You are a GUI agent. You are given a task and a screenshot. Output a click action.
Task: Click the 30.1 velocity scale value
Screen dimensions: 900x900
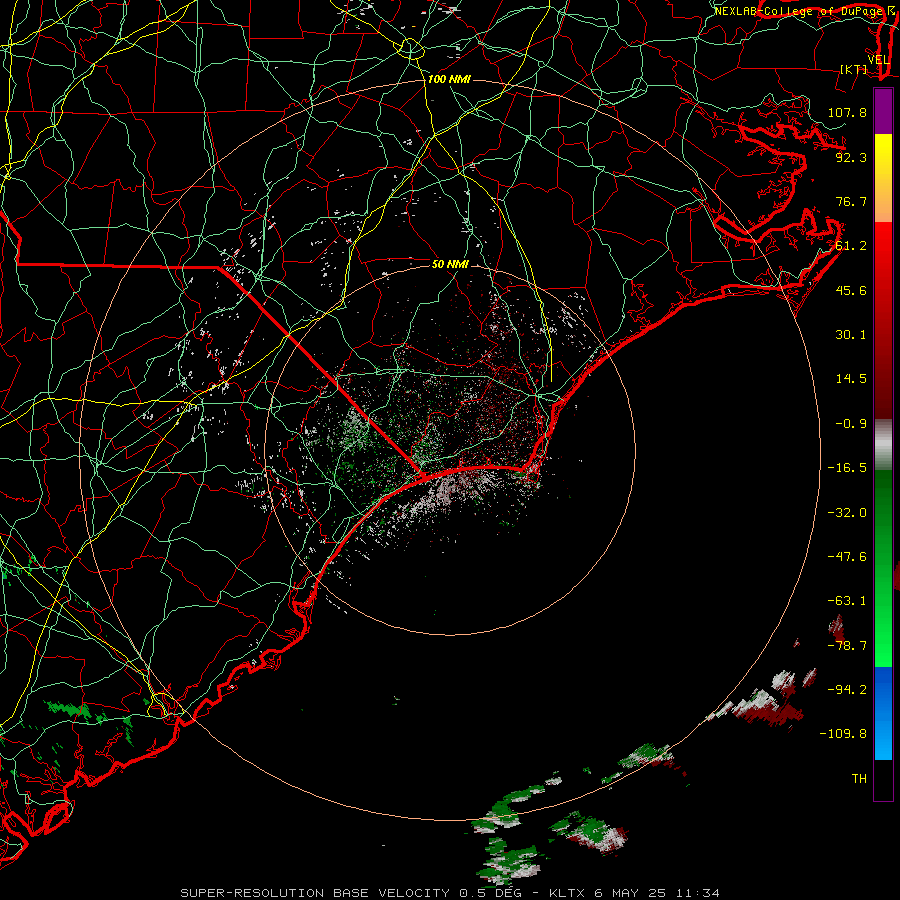click(851, 335)
